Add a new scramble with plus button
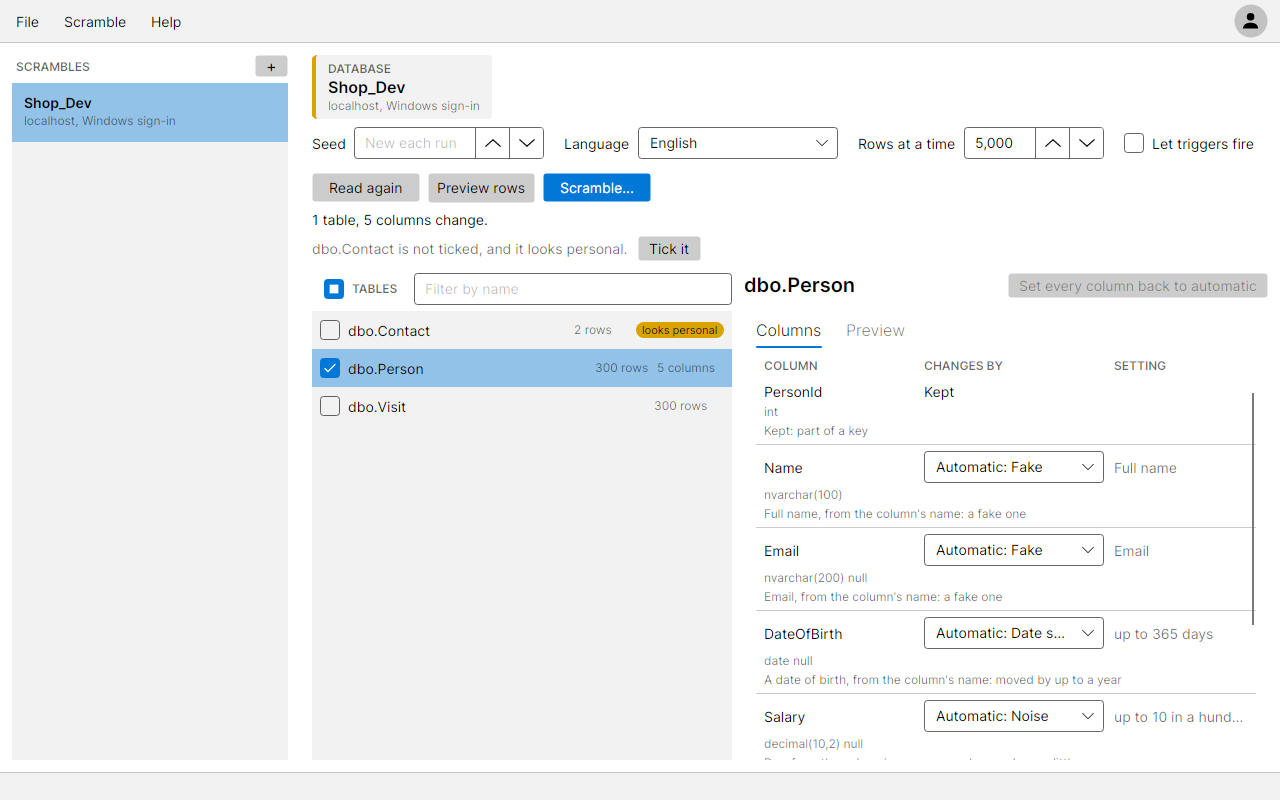 (x=271, y=67)
